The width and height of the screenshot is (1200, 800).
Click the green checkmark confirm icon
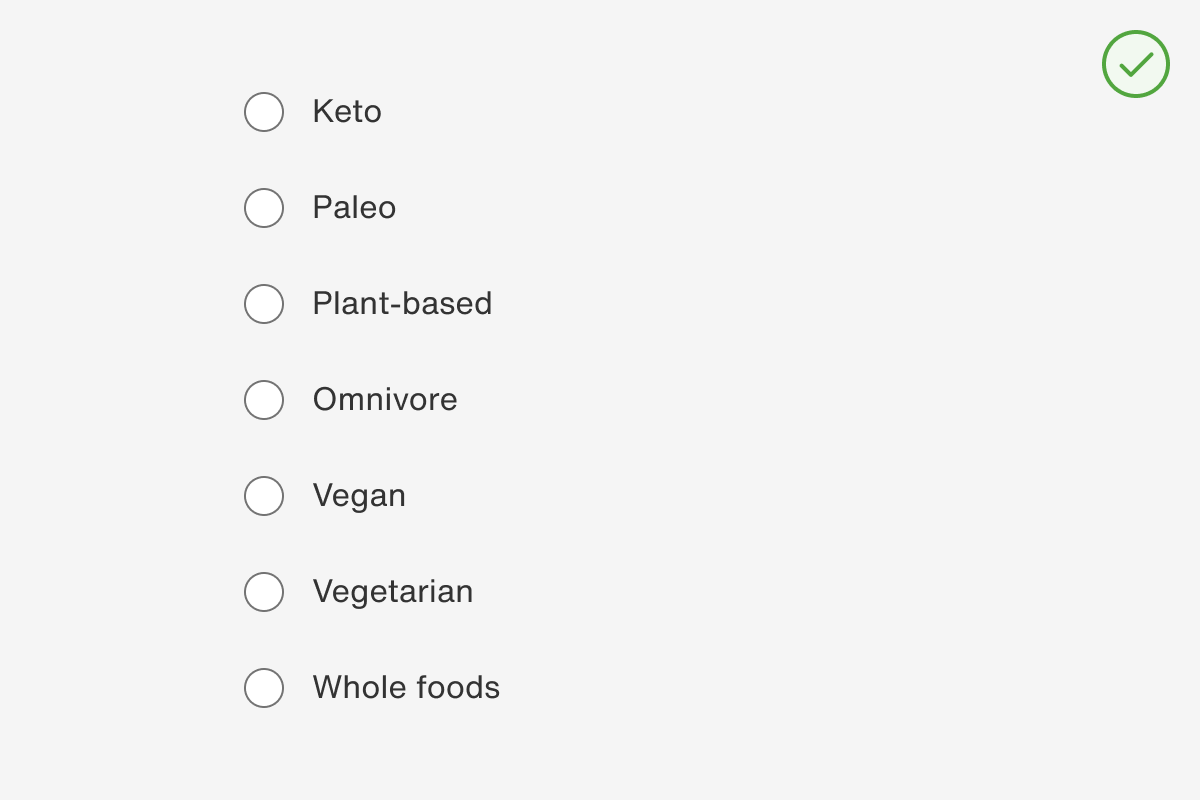point(1135,64)
